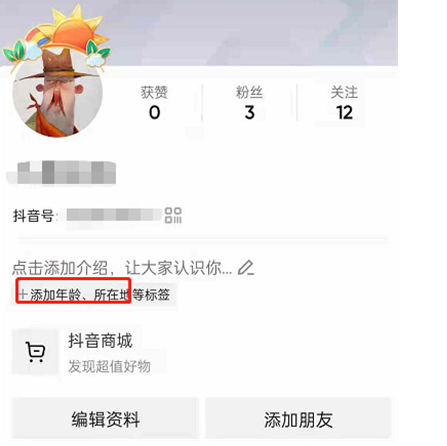This screenshot has height=446, width=447.
Task: Click the 编辑资料 button
Action: [x=105, y=419]
